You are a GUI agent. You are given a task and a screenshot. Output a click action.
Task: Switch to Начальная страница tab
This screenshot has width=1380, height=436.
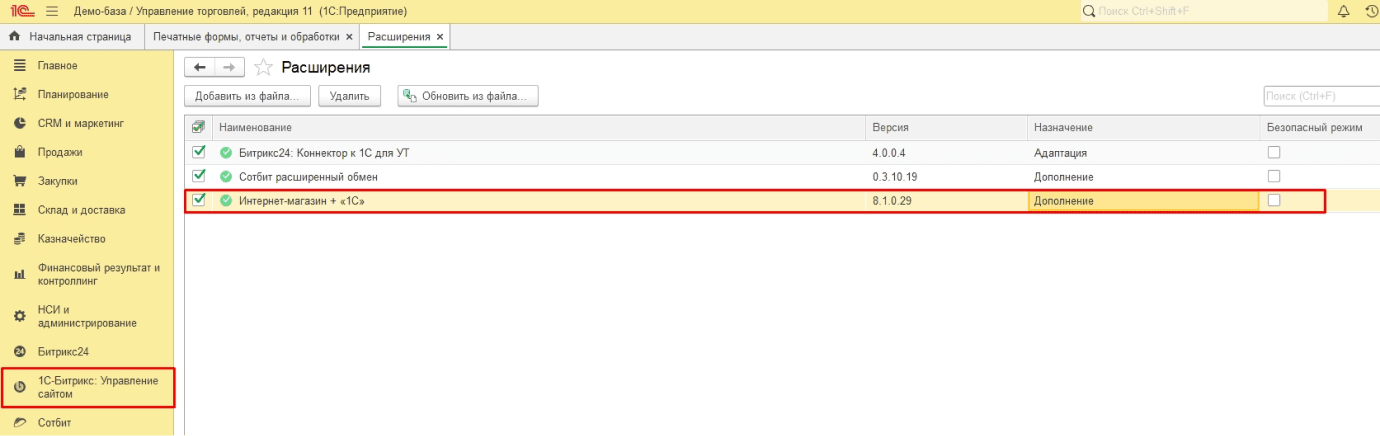coord(71,37)
